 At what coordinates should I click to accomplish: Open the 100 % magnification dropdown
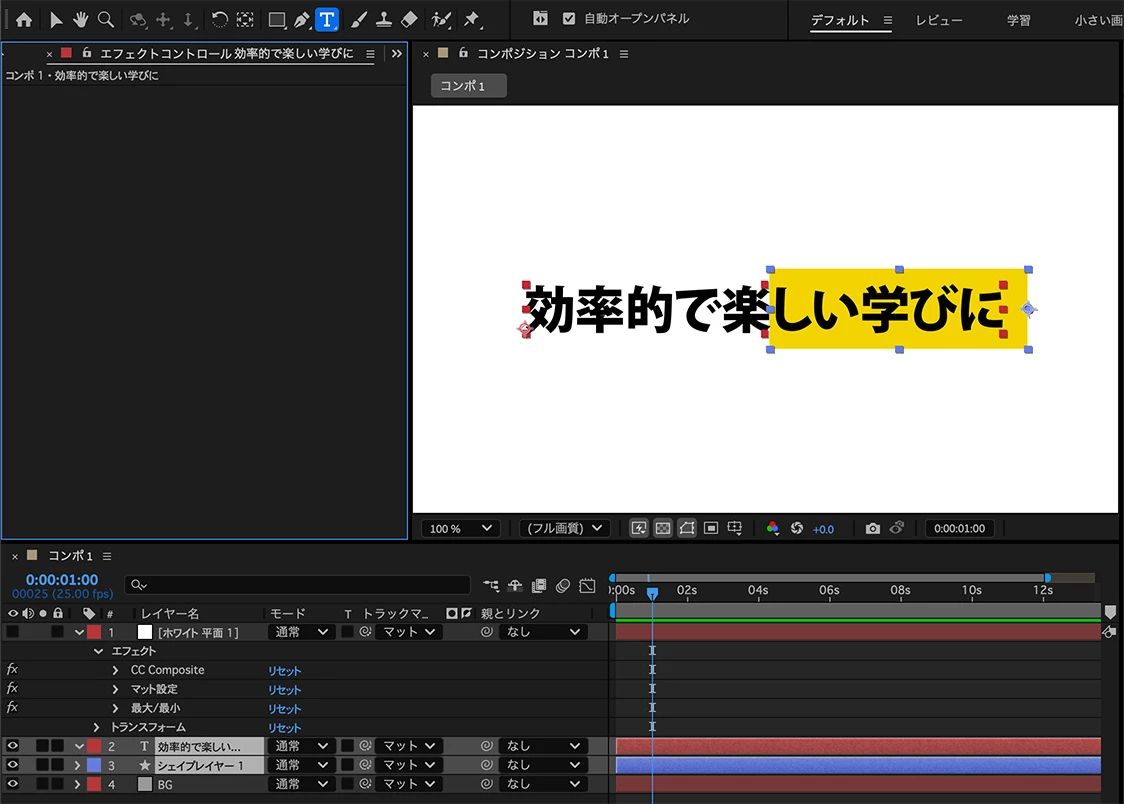(460, 528)
